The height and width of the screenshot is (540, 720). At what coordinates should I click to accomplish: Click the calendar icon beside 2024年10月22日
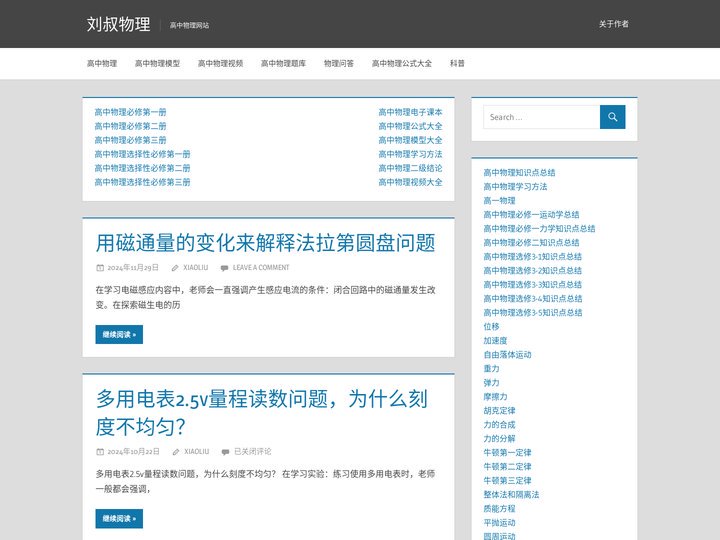coord(100,452)
